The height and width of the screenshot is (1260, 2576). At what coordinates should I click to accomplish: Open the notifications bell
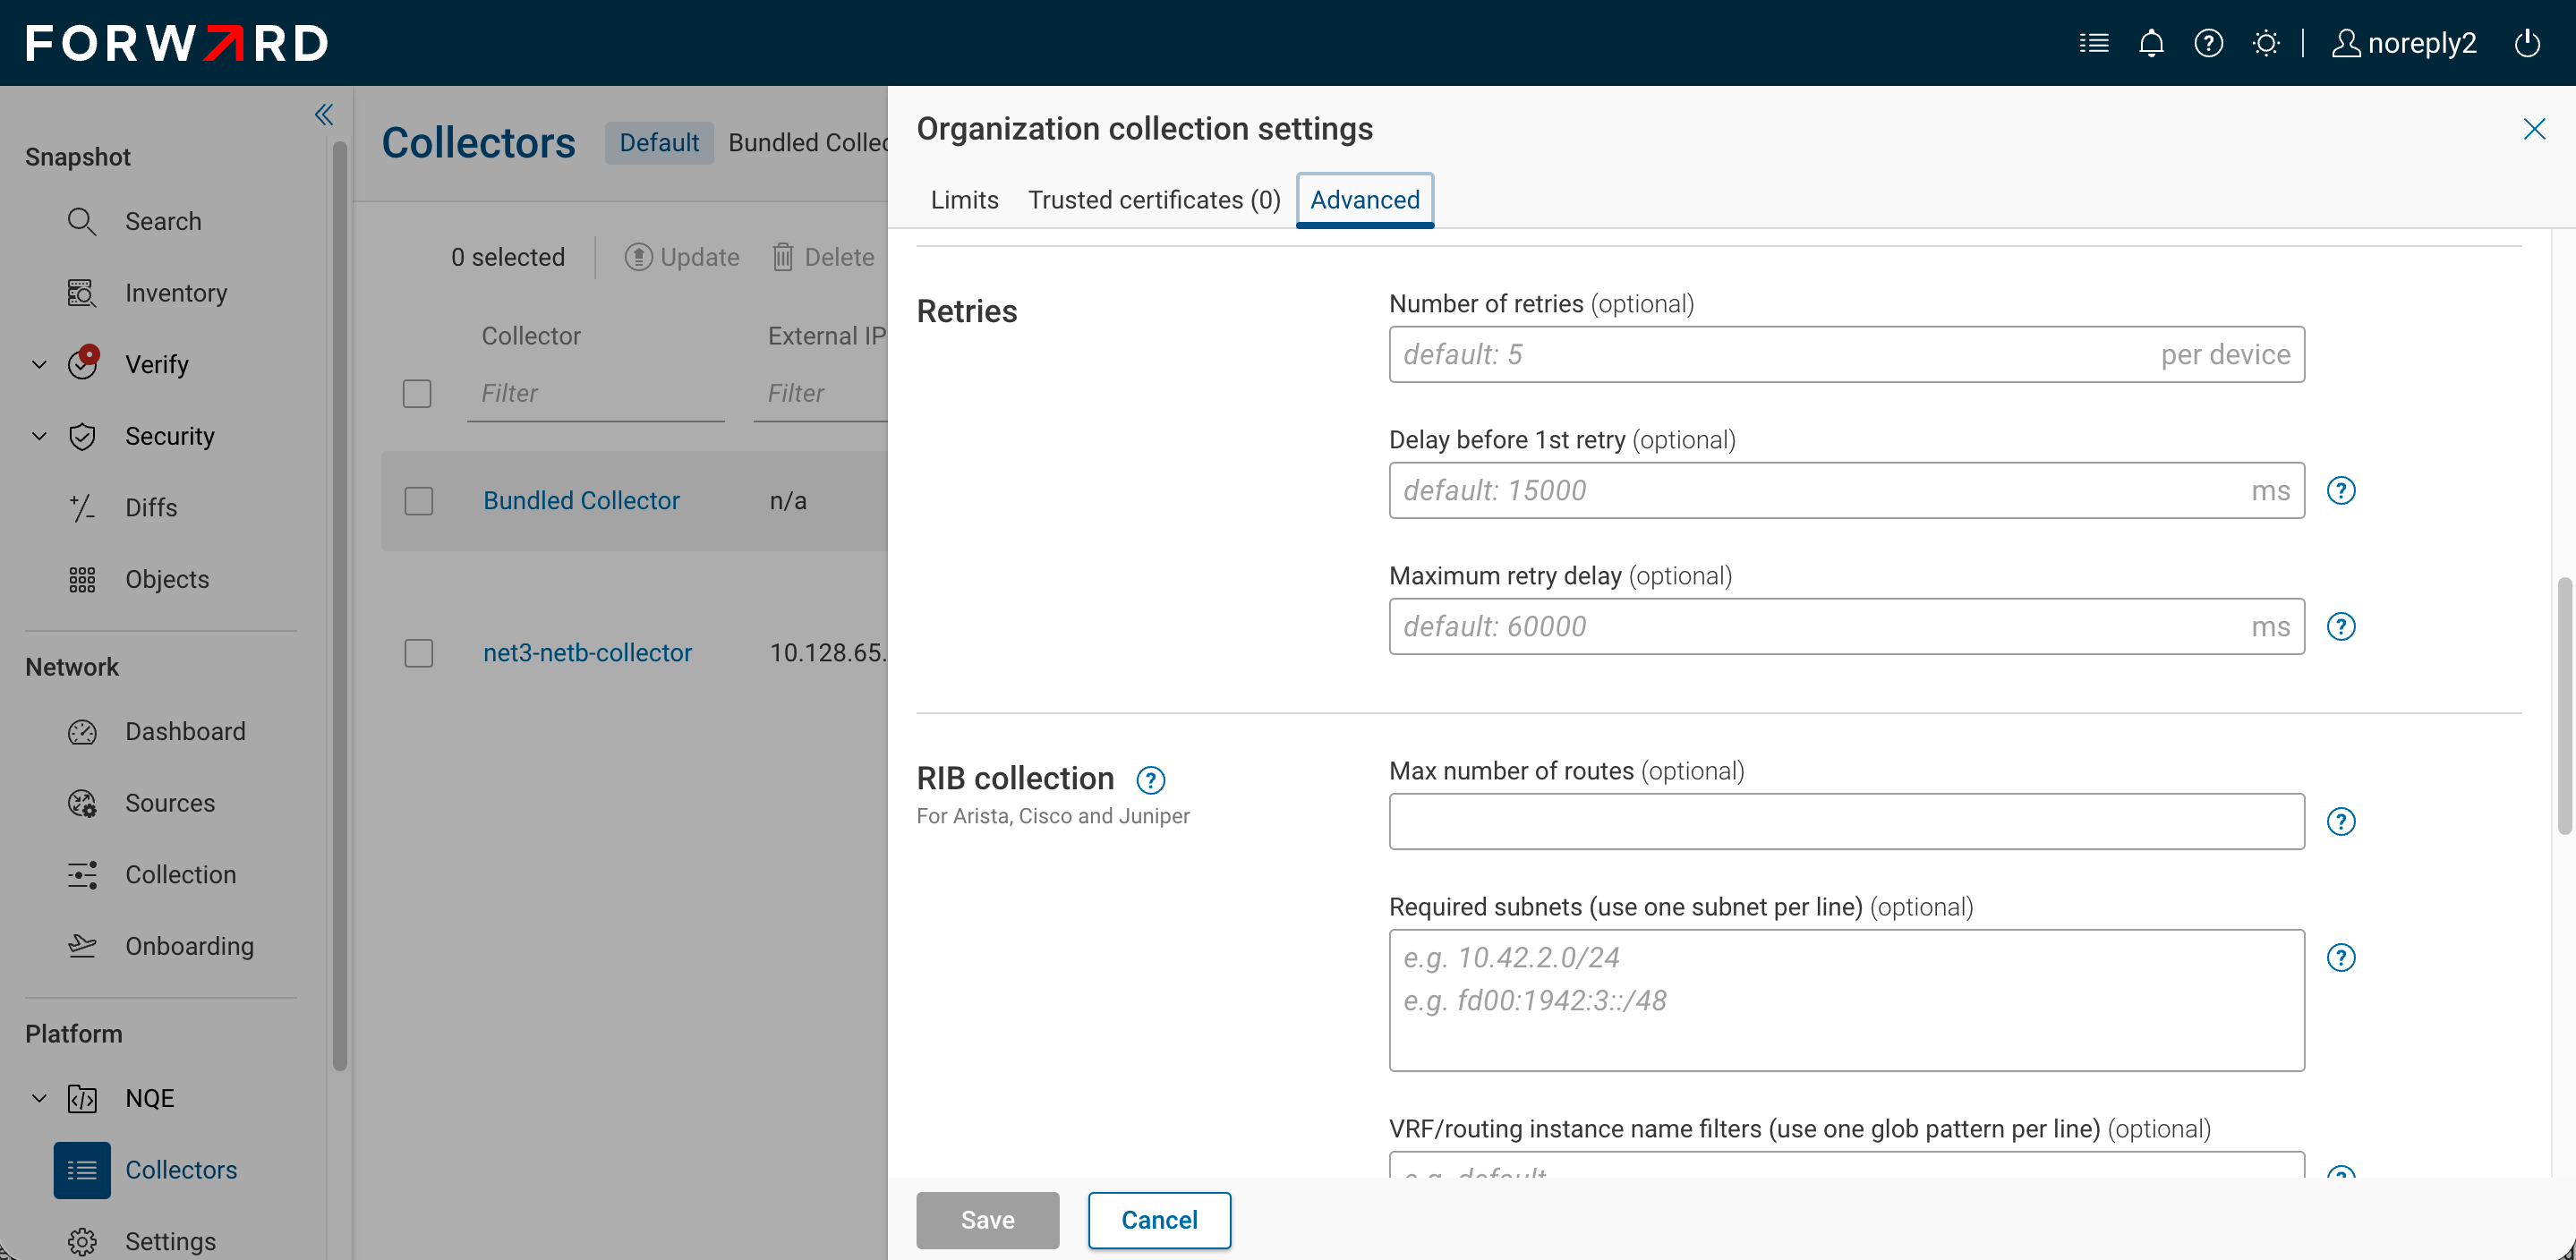2151,43
